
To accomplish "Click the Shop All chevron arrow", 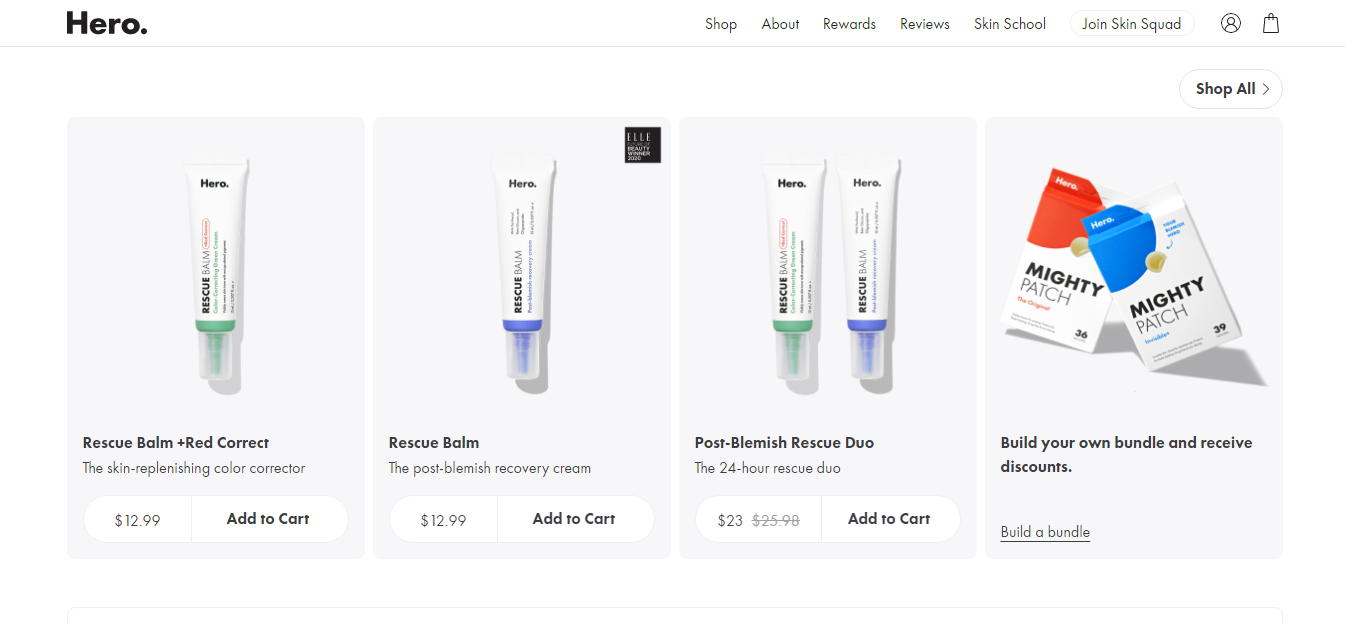I will point(1266,89).
